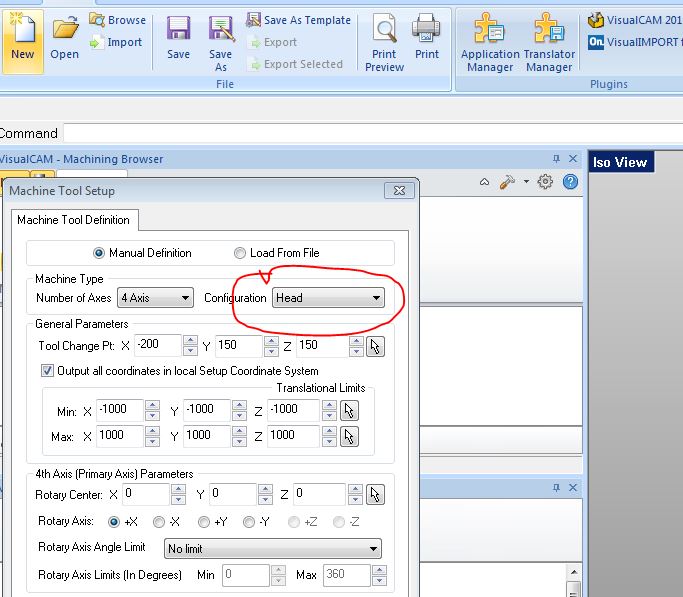This screenshot has width=683, height=597.
Task: Launch the VisualCAM plugin entry
Action: tap(634, 20)
